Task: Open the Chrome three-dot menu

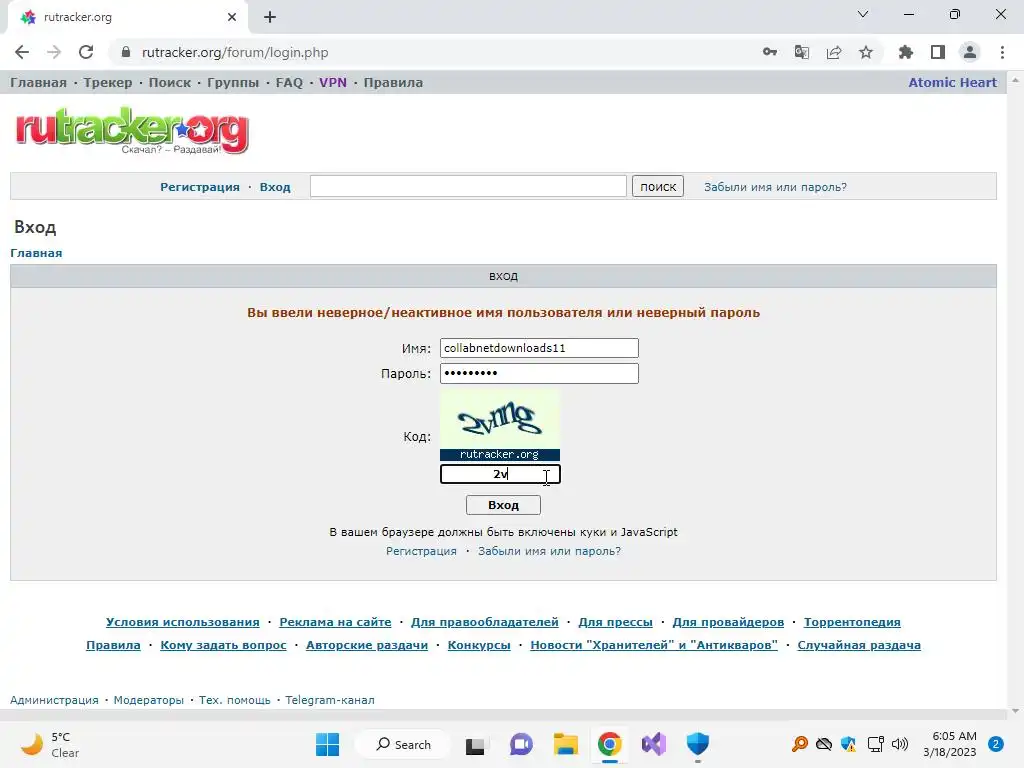Action: pyautogui.click(x=1002, y=52)
